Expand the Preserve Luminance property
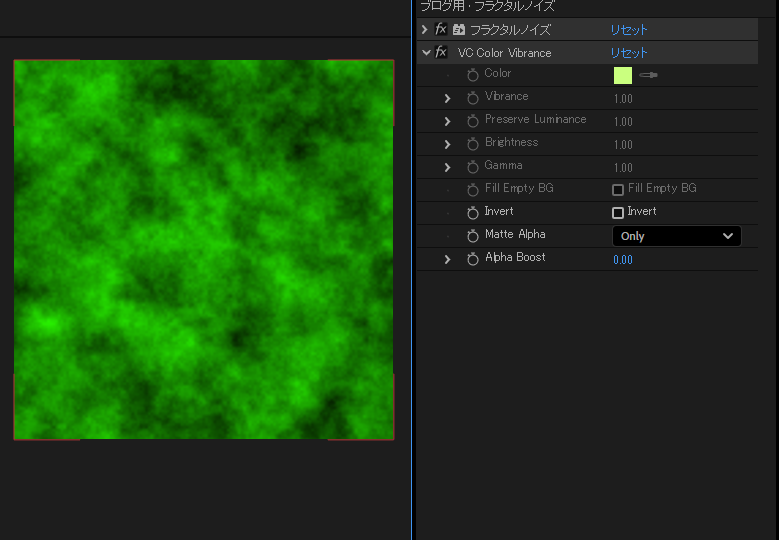The image size is (779, 540). click(x=447, y=121)
